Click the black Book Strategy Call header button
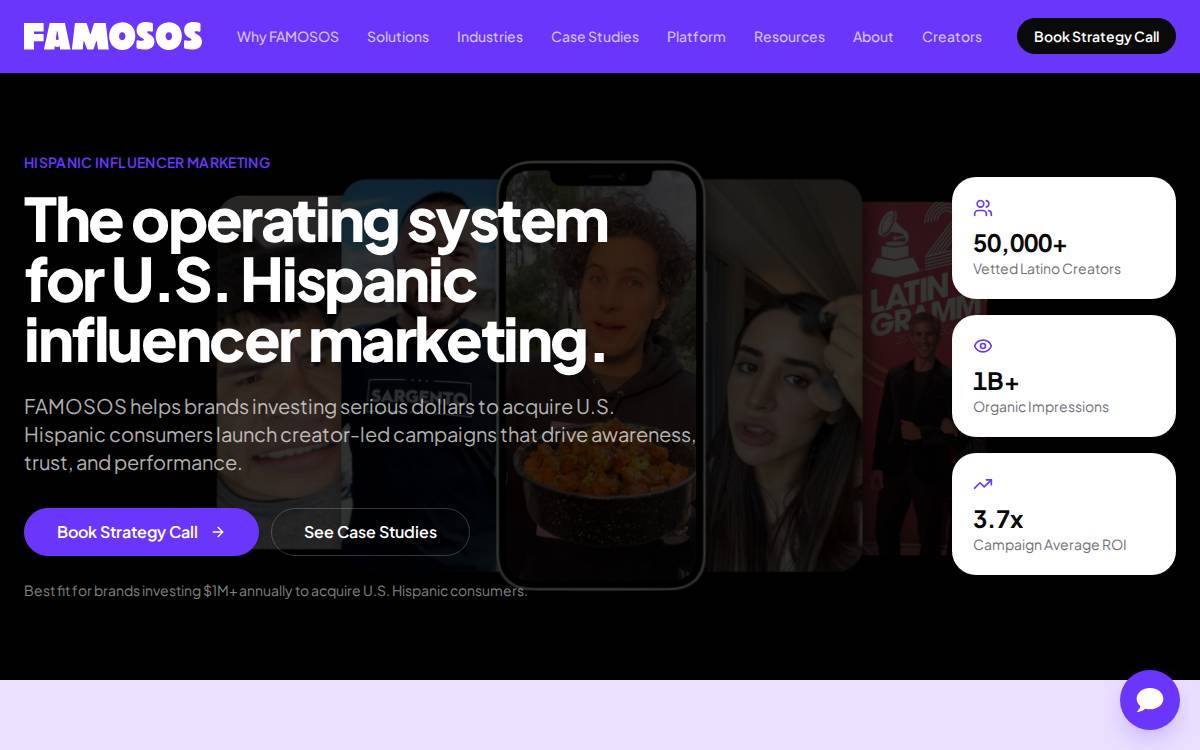Screen dimensions: 1200x750 [1096, 36]
